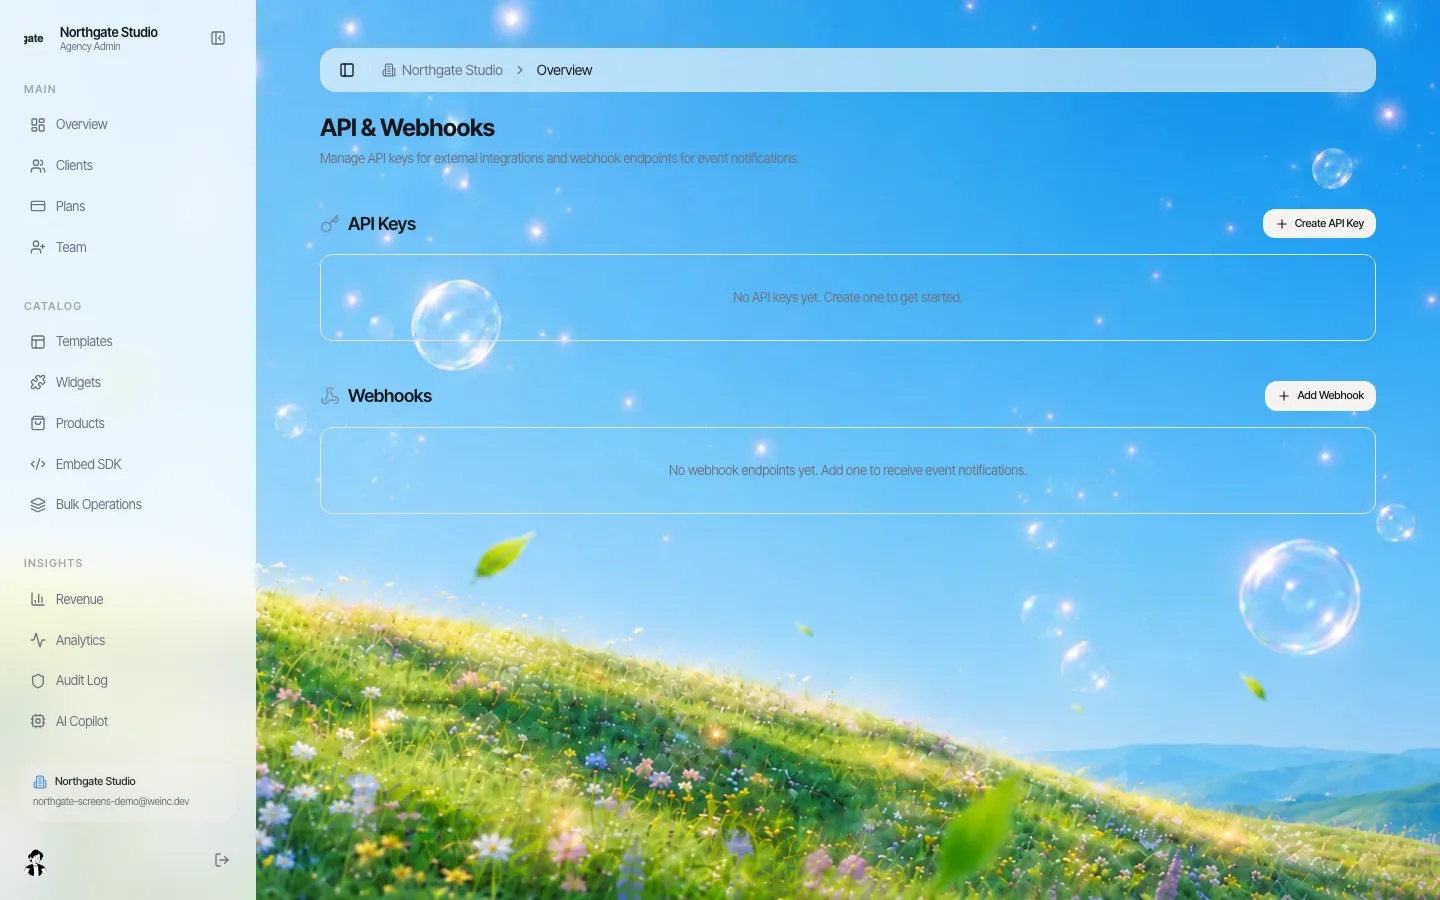Click the AI Copilot chip icon
The image size is (1440, 900).
(x=38, y=722)
